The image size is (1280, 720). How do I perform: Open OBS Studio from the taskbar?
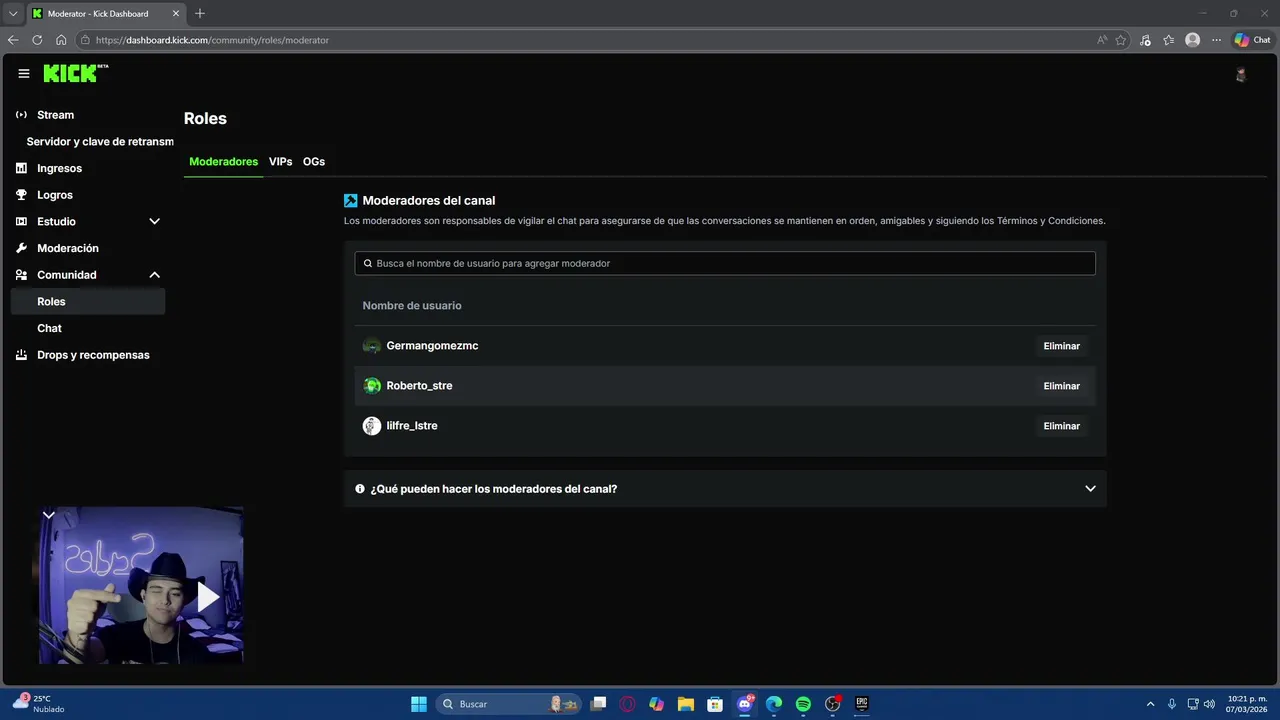833,704
